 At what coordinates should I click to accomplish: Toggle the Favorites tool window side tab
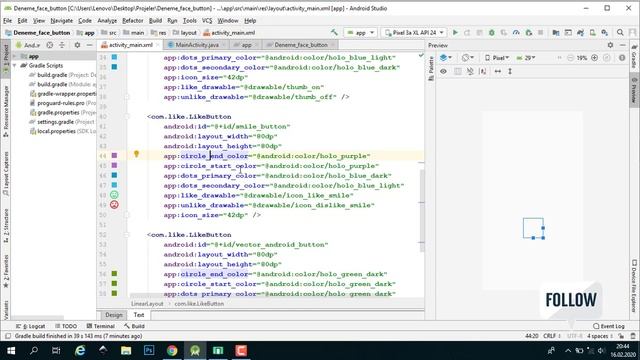coord(6,271)
